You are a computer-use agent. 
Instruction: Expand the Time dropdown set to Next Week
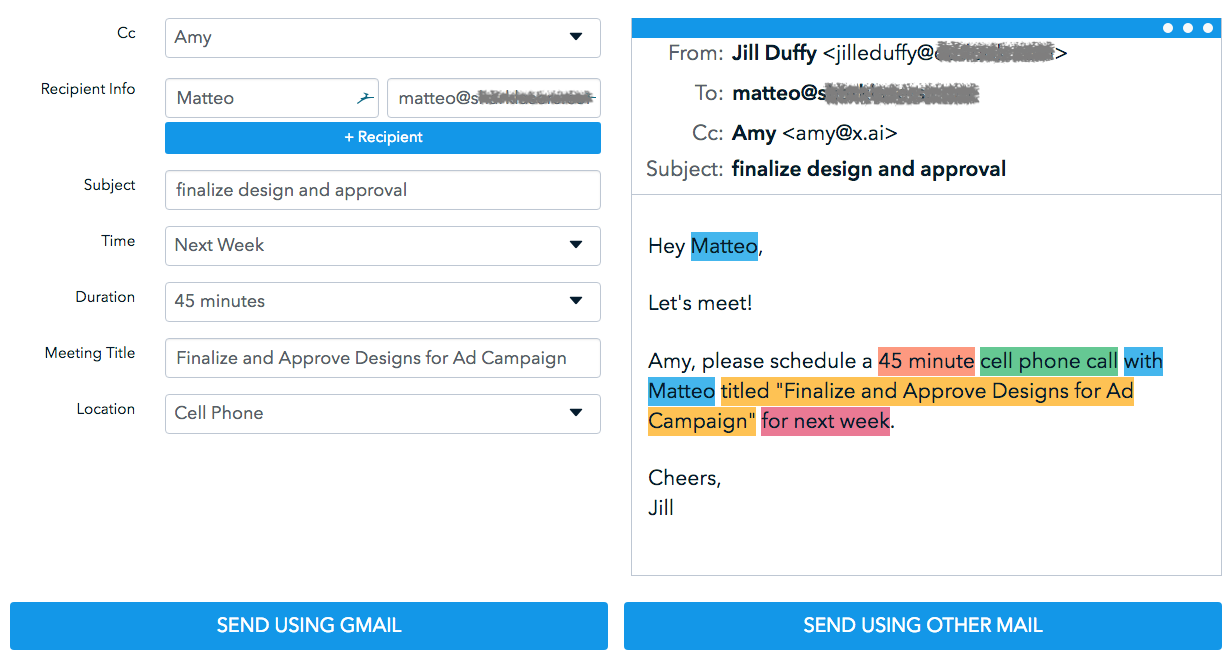[x=382, y=245]
